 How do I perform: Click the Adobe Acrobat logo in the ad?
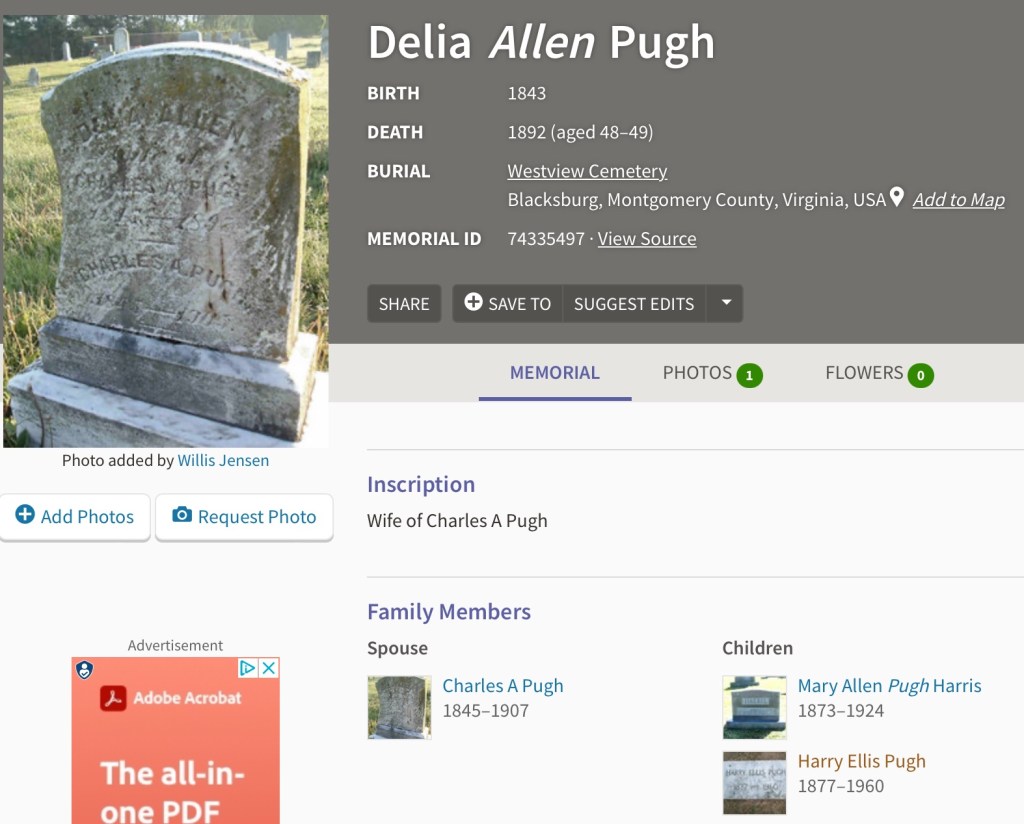[113, 698]
